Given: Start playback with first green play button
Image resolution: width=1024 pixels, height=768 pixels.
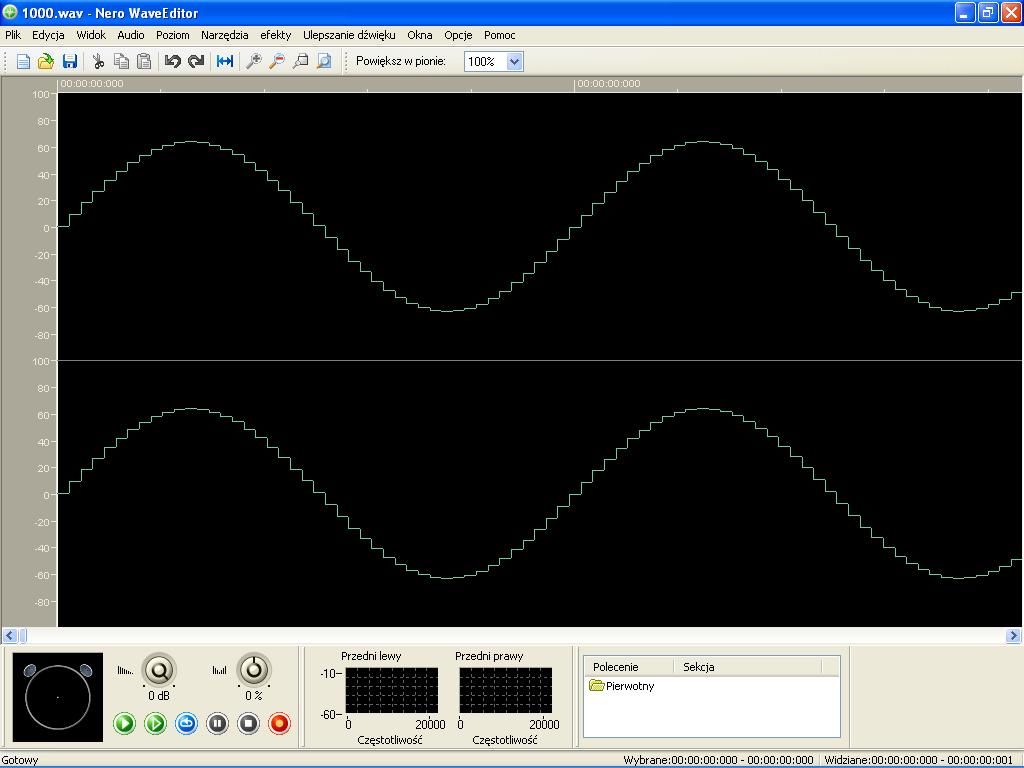Looking at the screenshot, I should click(124, 724).
